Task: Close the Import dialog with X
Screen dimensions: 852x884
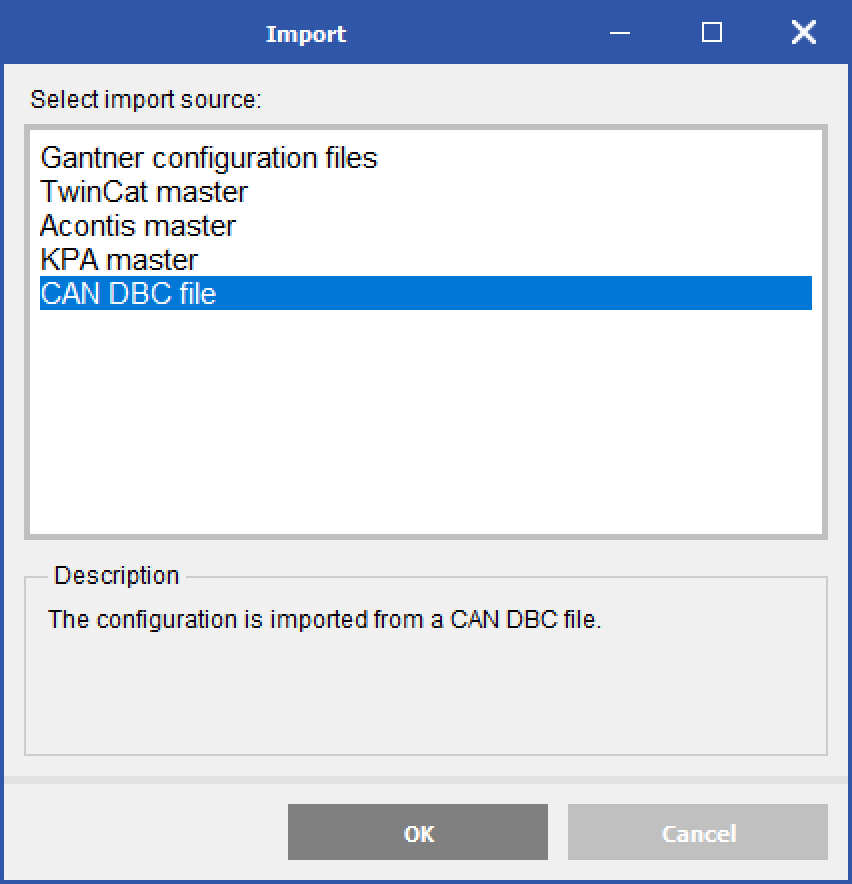Action: tap(803, 32)
